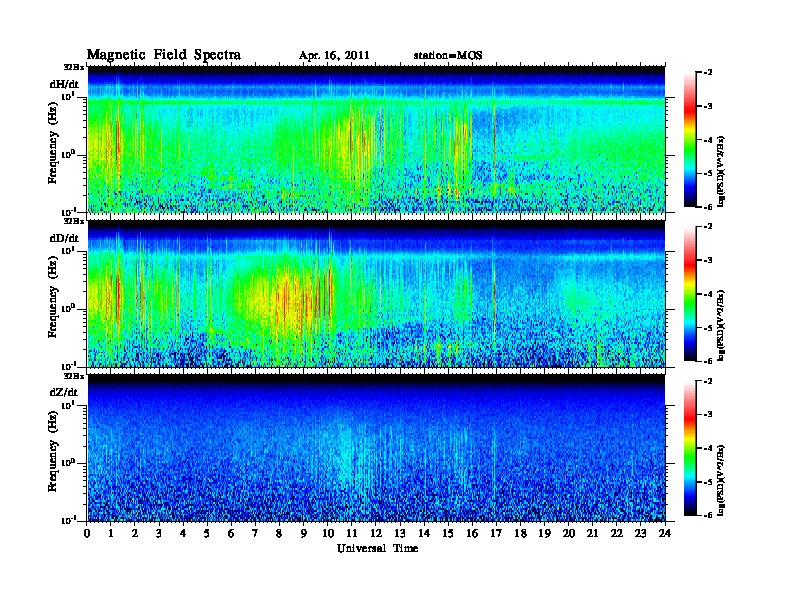792x612 pixels.
Task: Click the log(PSD) label beside the dD/dt color bar
Action: pos(722,326)
